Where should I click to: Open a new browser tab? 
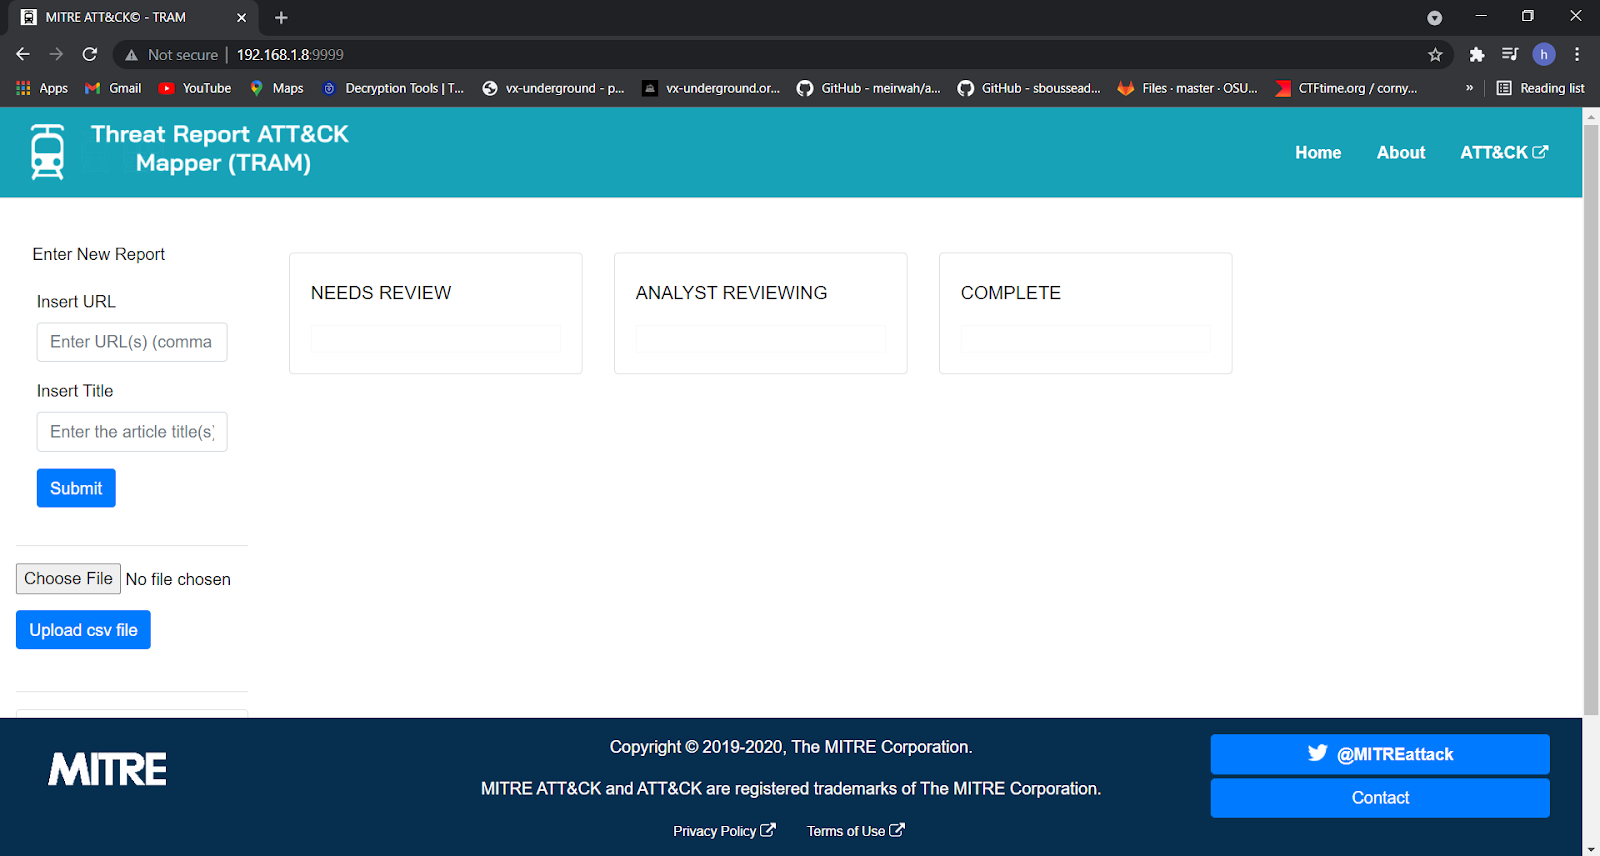point(281,18)
